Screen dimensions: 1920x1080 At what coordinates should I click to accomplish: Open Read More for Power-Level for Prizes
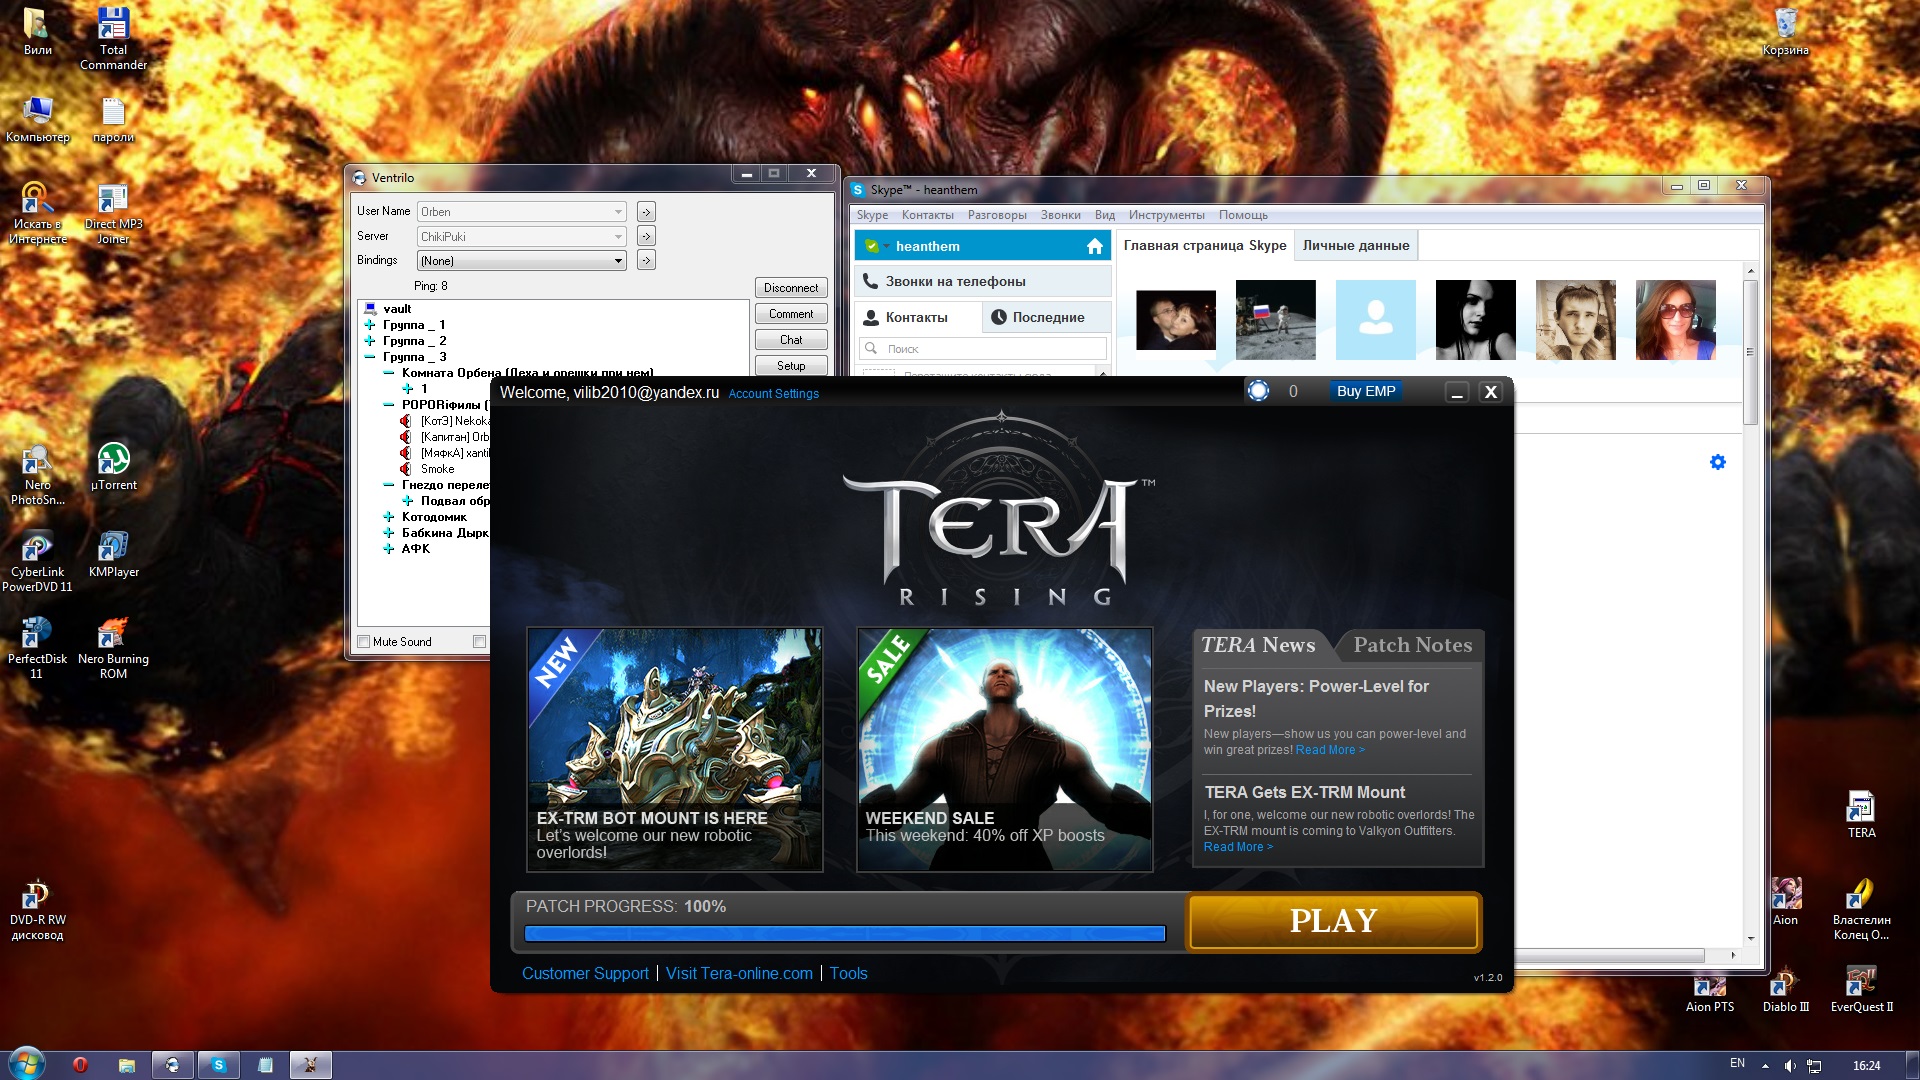pos(1330,750)
